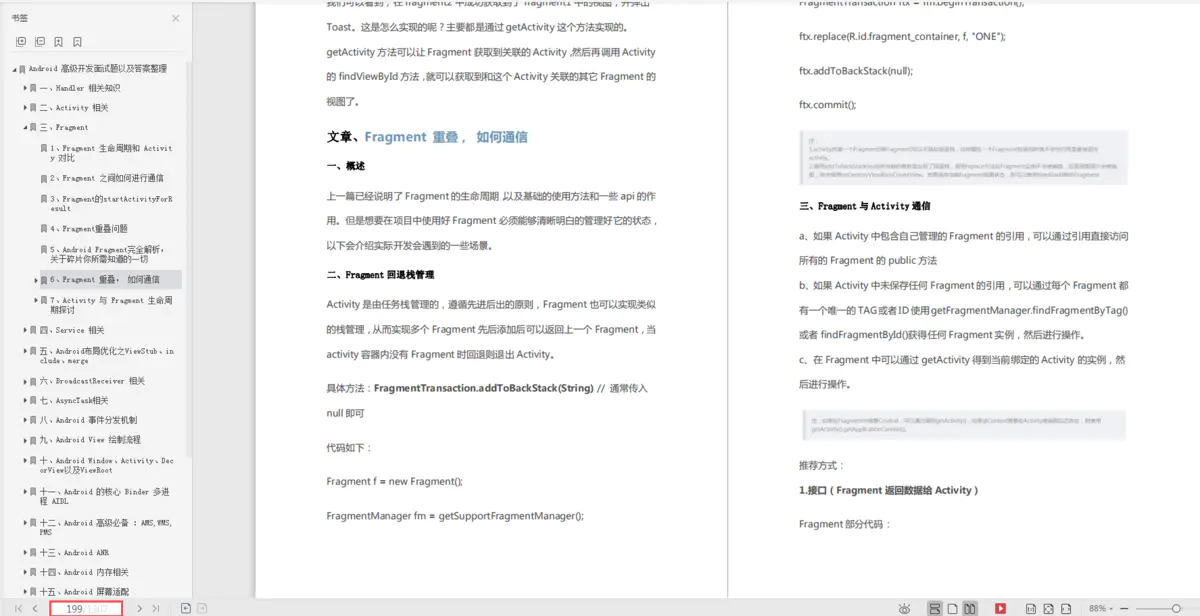This screenshot has width=1200, height=616.
Task: Close the 书签 bookmark panel
Action: pos(176,18)
